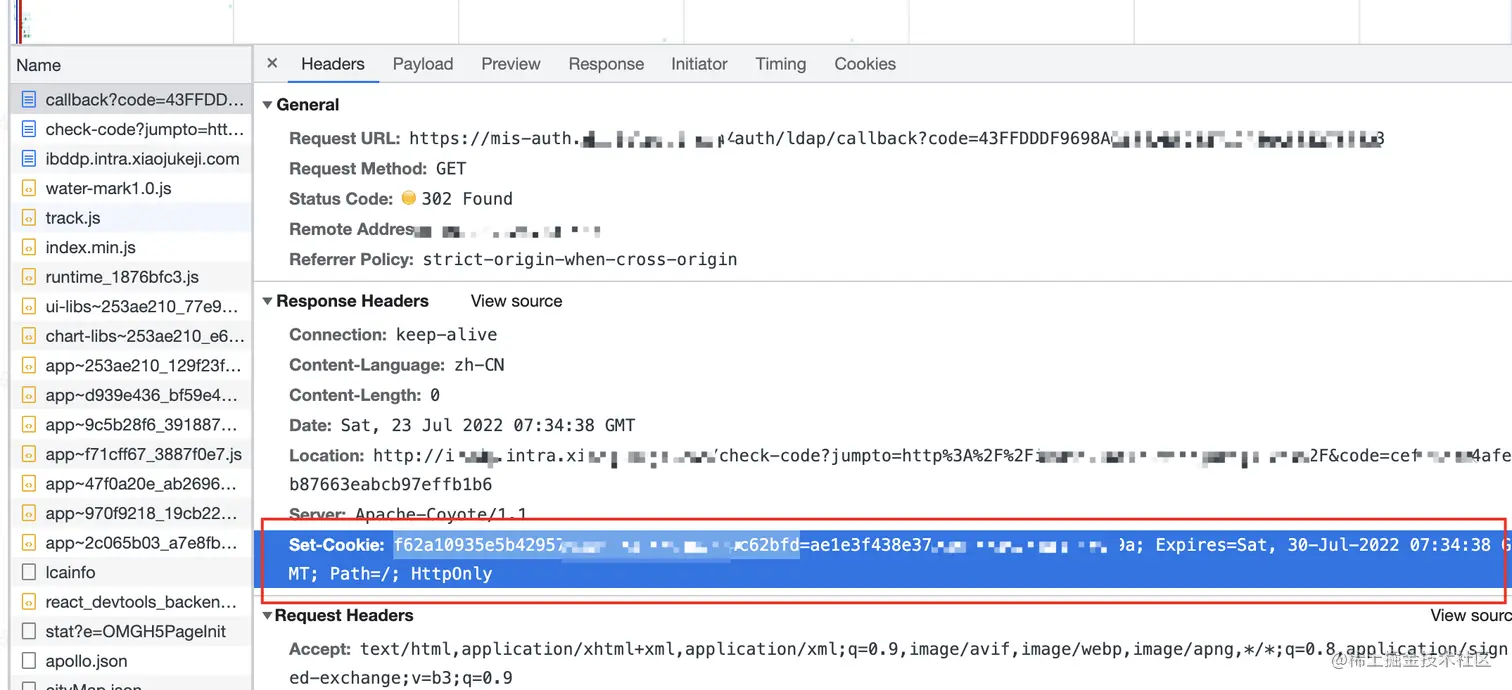Open the Initiator tab
Screen dimensions: 1512x690
(699, 64)
